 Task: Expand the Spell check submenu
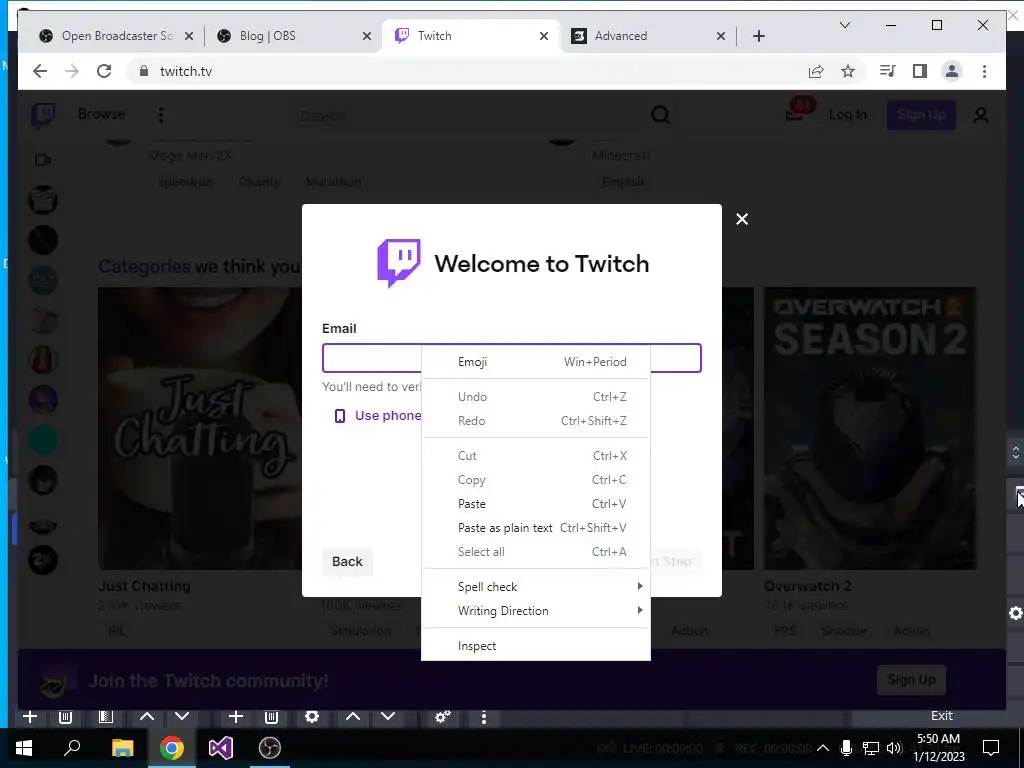[536, 586]
